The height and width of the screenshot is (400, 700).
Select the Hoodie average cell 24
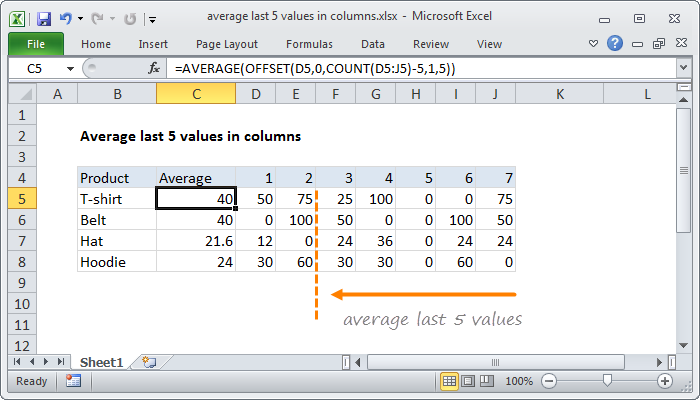point(196,262)
